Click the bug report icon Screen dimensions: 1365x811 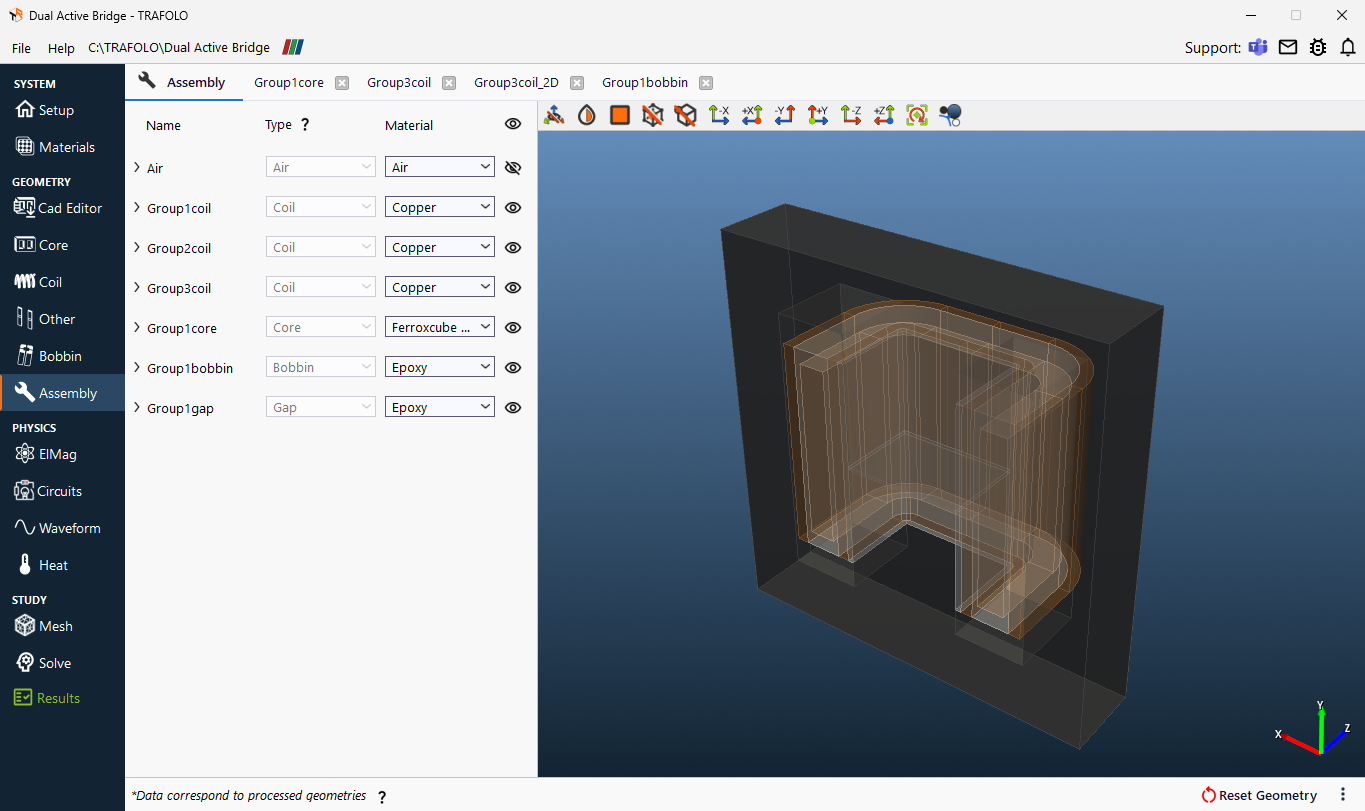coord(1318,47)
